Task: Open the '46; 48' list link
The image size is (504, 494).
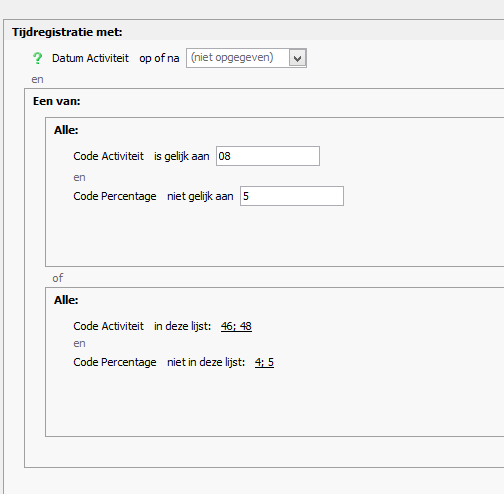Action: click(236, 326)
